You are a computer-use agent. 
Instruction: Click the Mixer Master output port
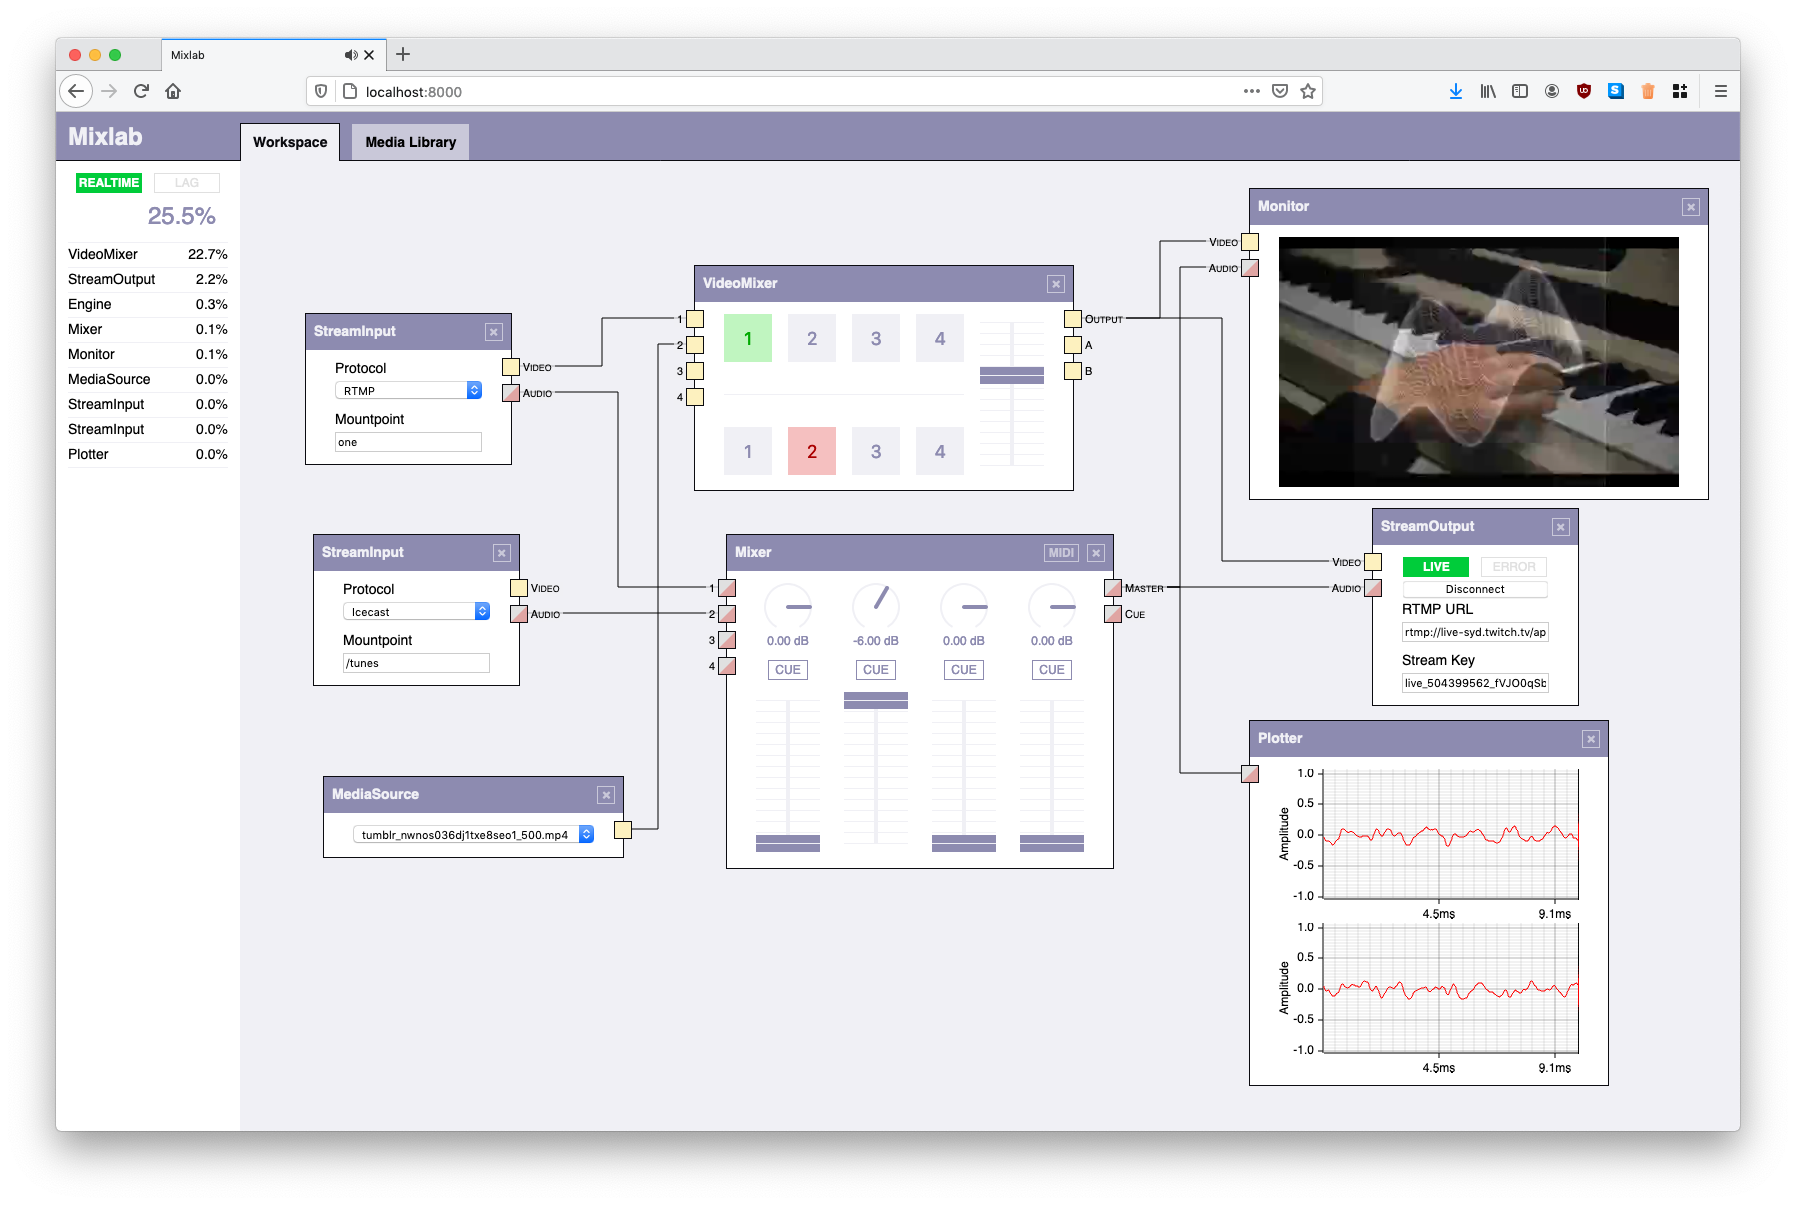tap(1113, 588)
